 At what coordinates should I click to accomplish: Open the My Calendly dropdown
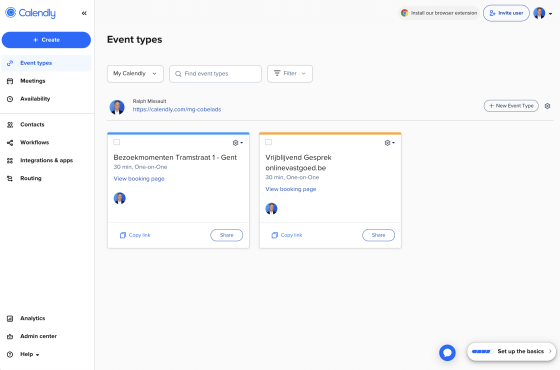tap(135, 74)
